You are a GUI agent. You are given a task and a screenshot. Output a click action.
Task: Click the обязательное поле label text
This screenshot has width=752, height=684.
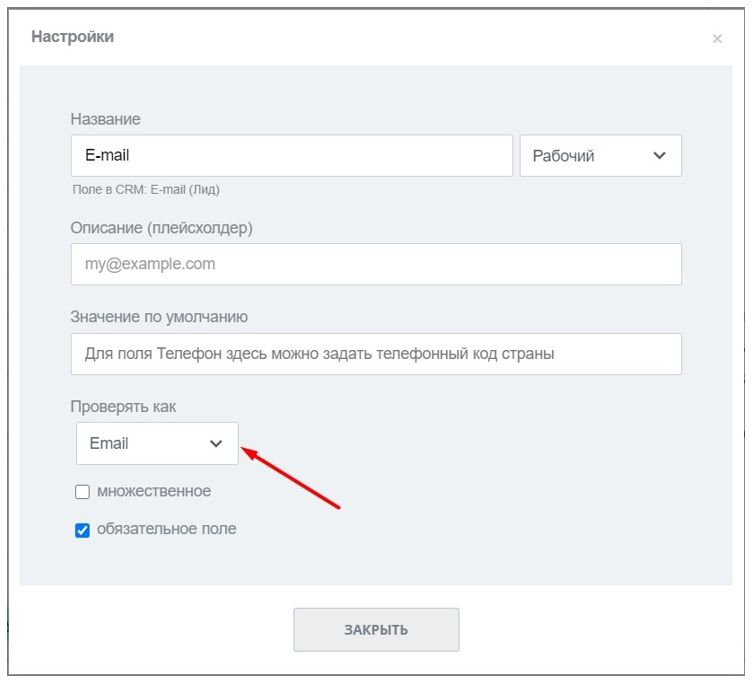click(x=166, y=528)
